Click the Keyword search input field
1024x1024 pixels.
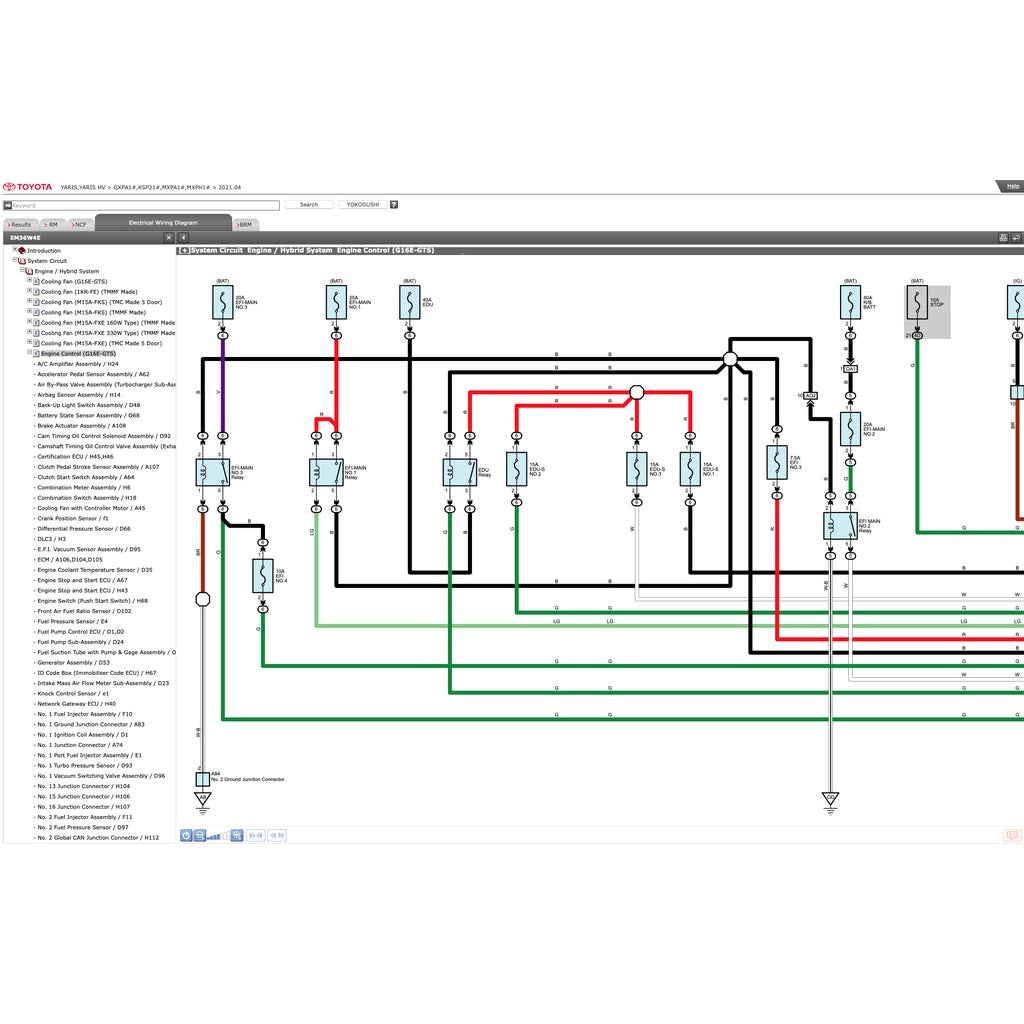[146, 205]
